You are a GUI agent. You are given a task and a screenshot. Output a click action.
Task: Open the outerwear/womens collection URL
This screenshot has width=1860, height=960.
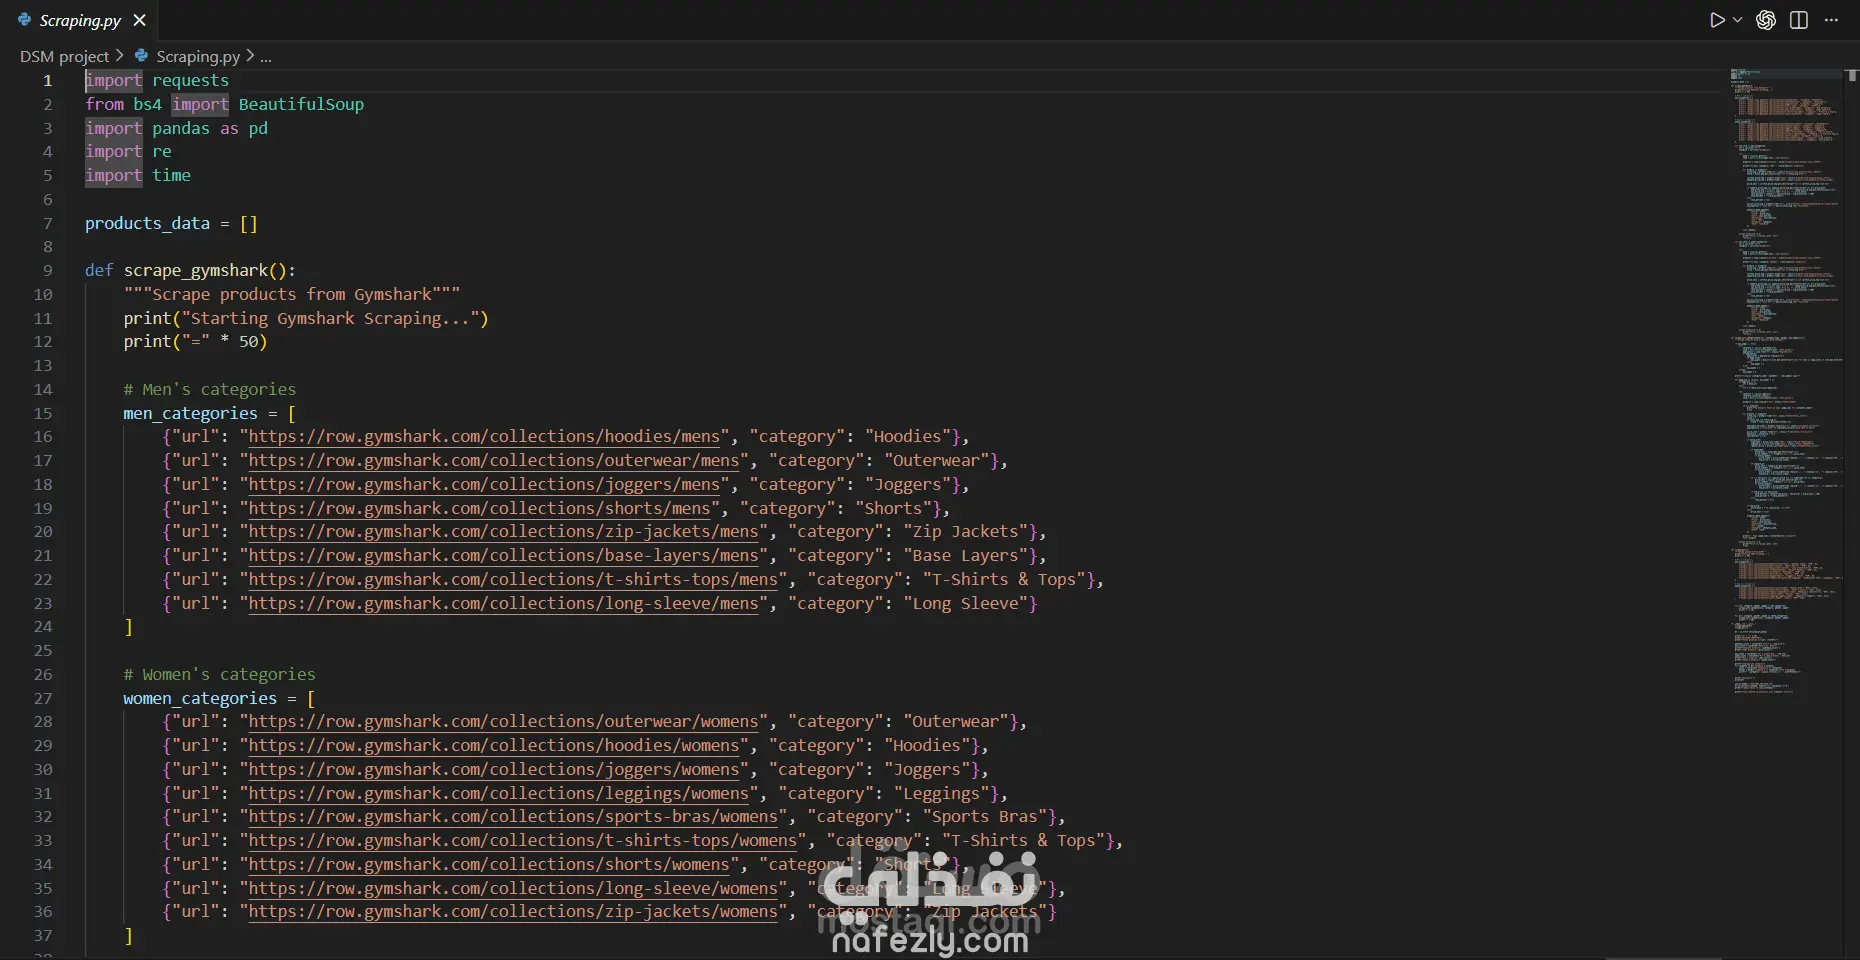point(503,722)
